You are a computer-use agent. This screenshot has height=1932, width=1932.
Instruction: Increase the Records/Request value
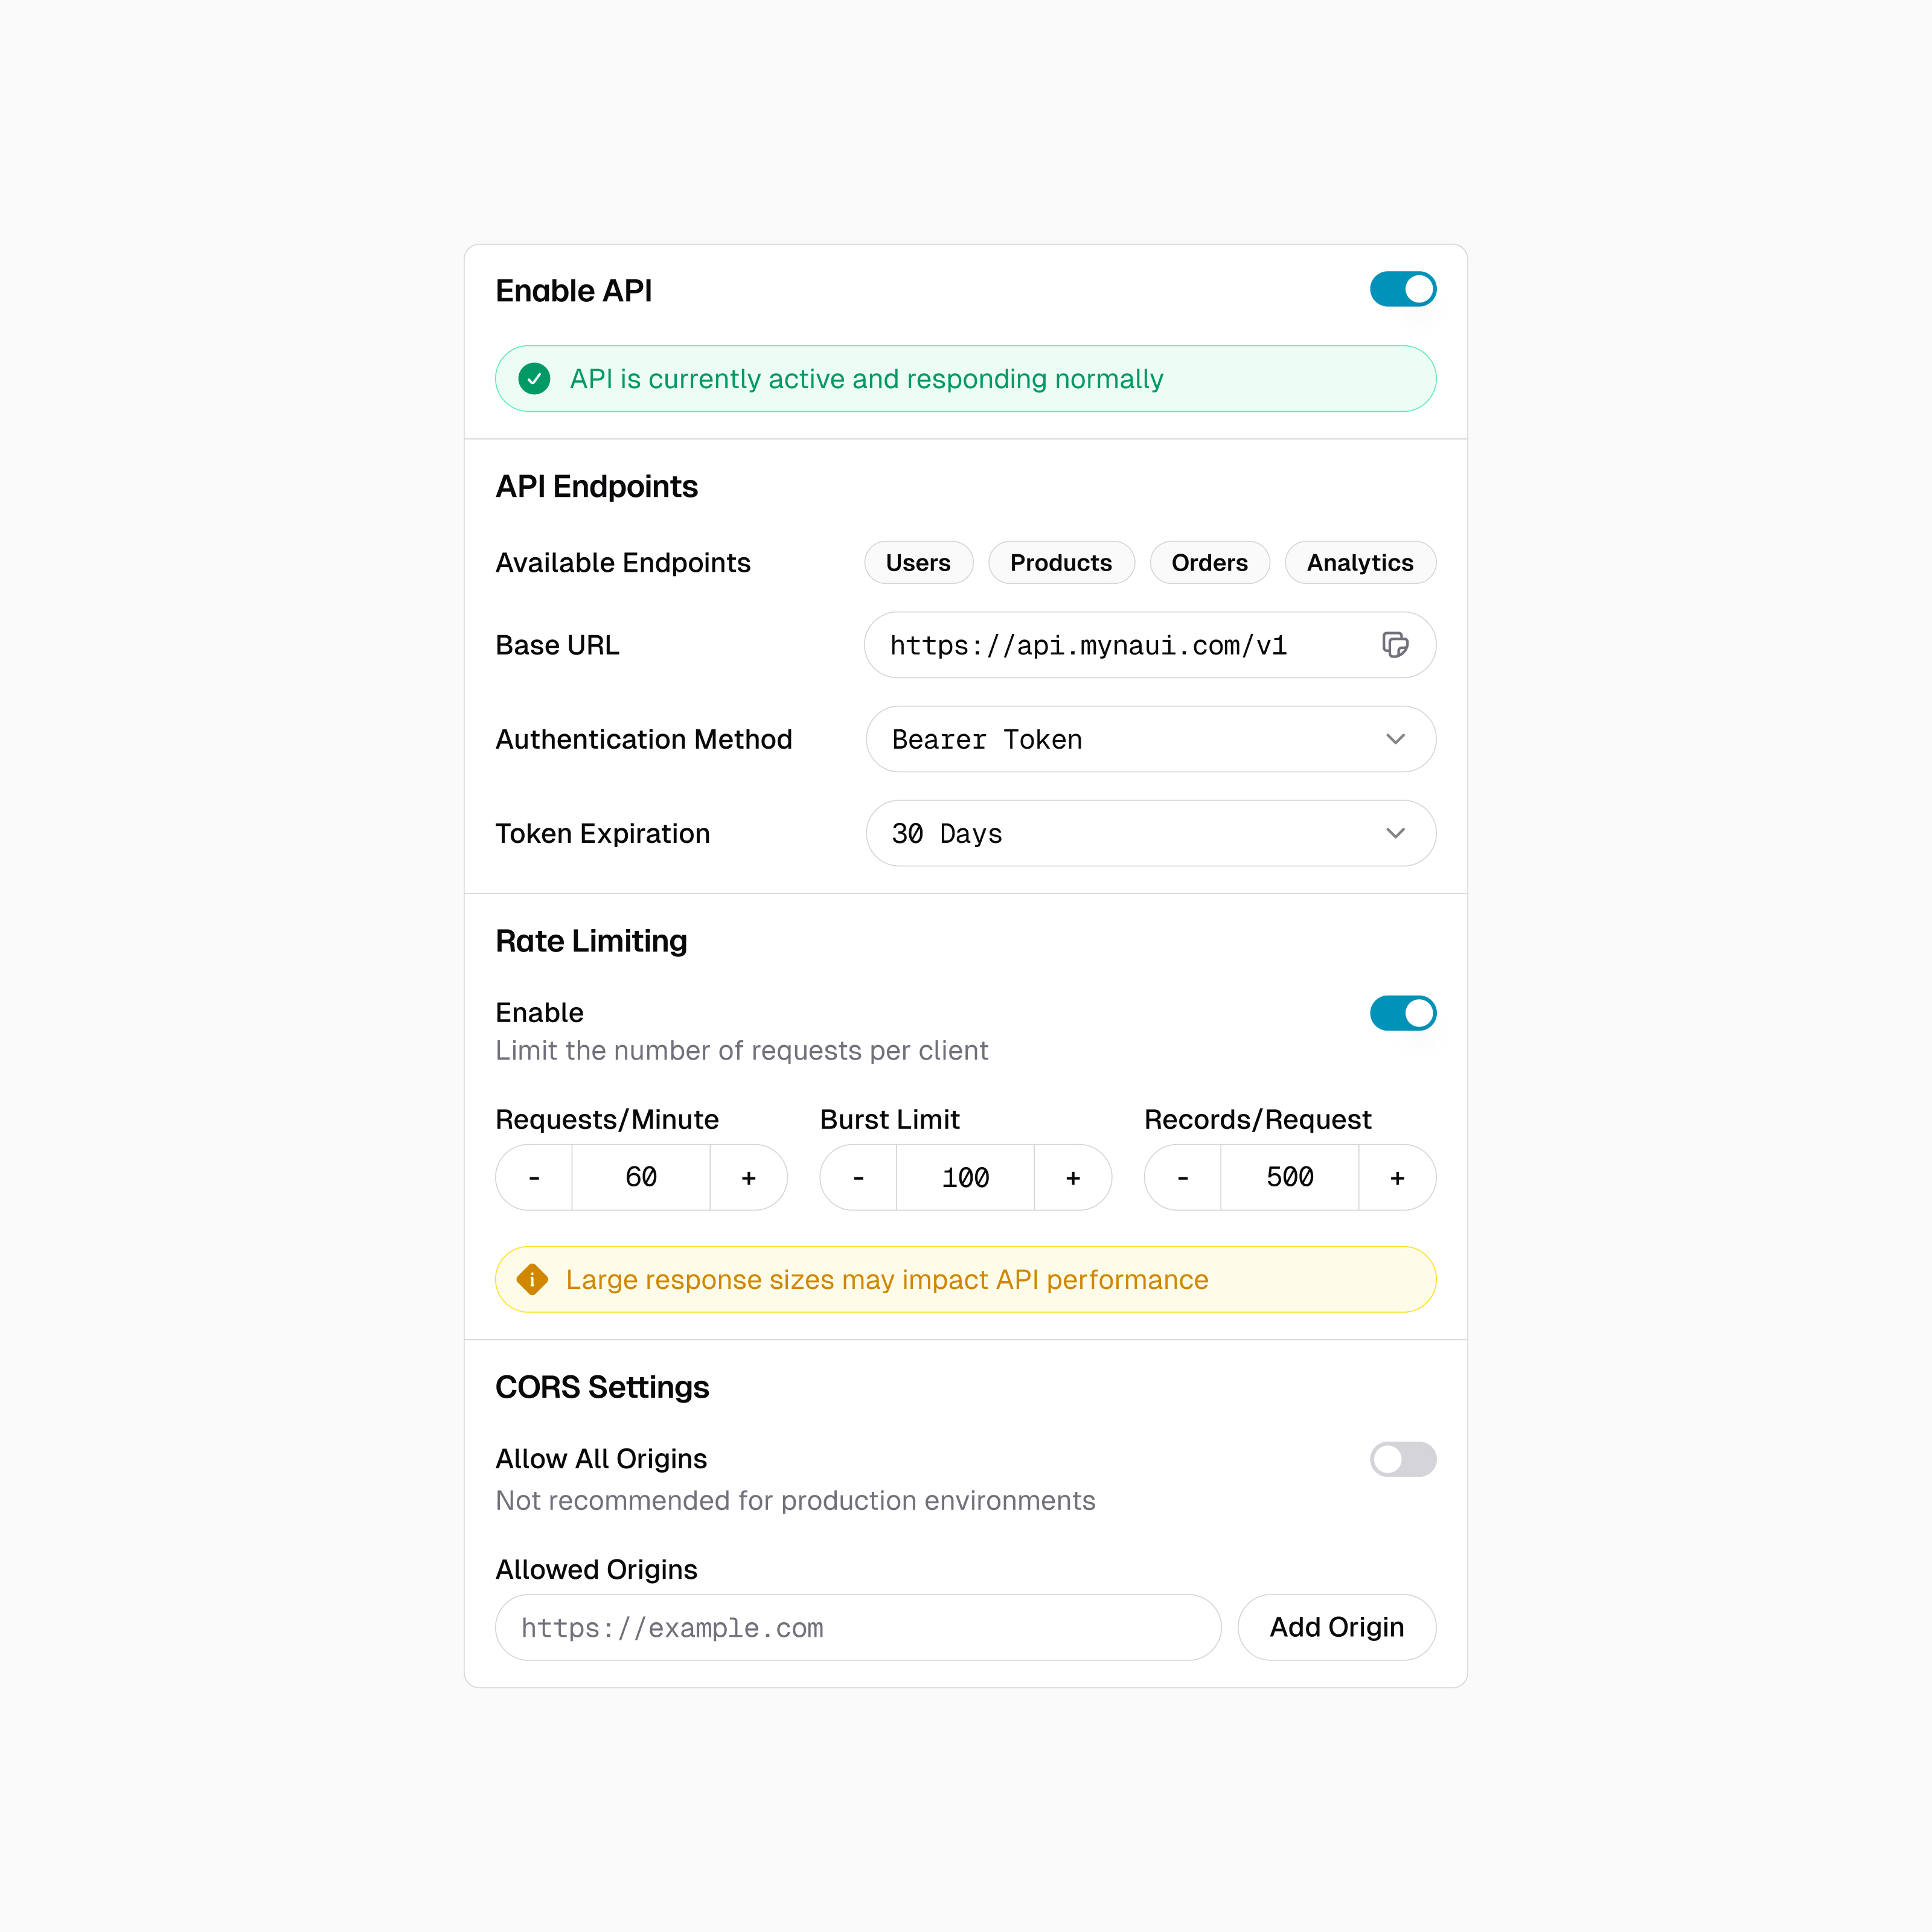pyautogui.click(x=1397, y=1178)
